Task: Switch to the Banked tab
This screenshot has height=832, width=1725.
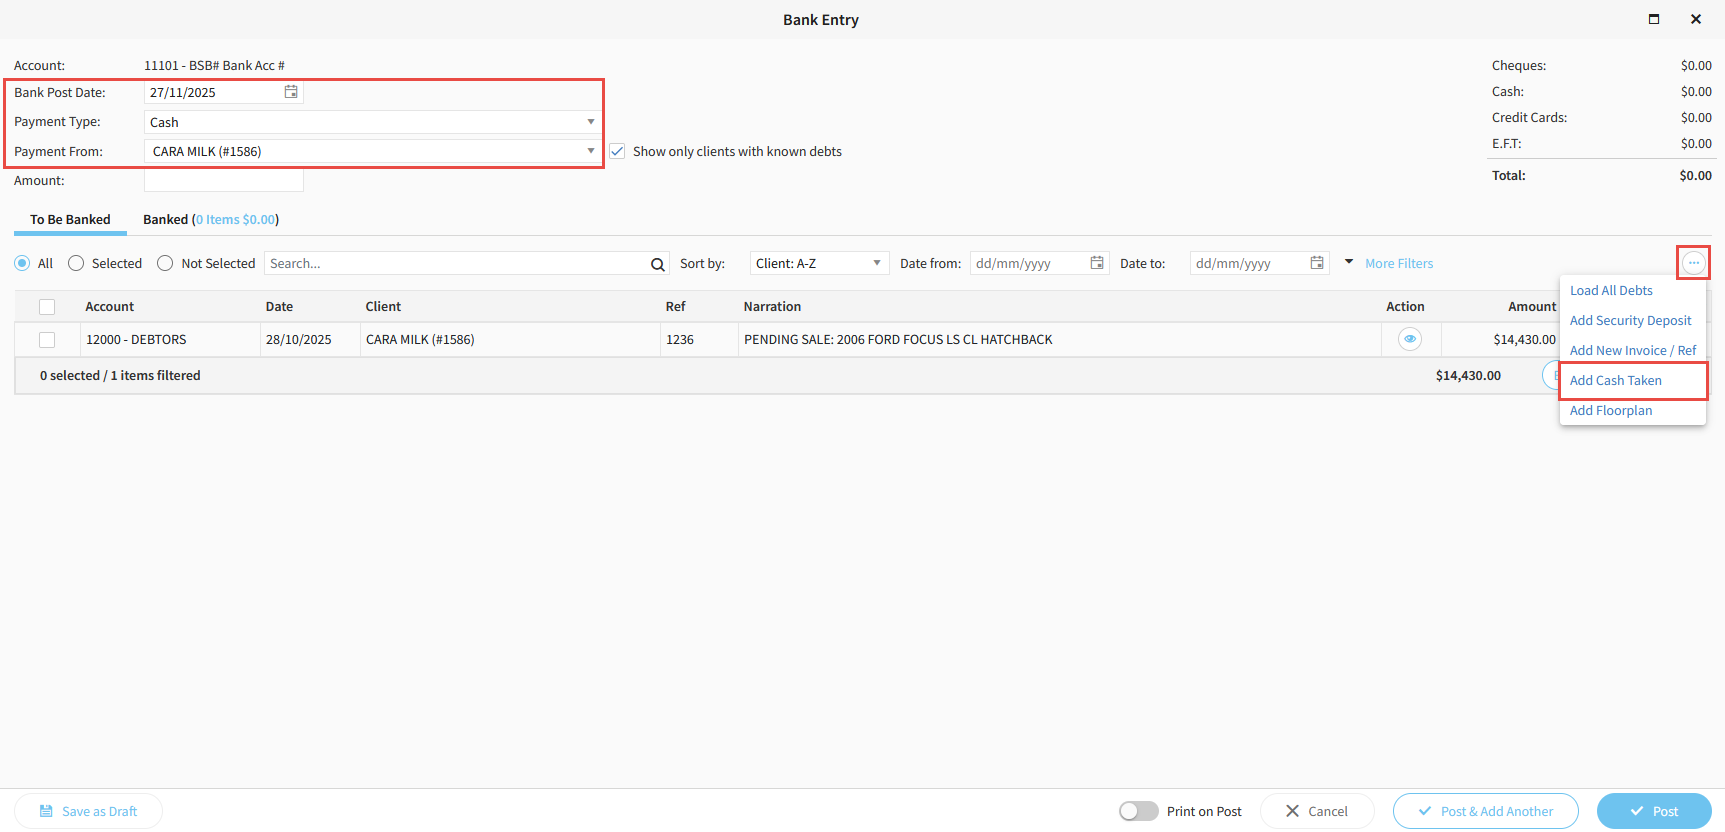Action: pos(211,219)
